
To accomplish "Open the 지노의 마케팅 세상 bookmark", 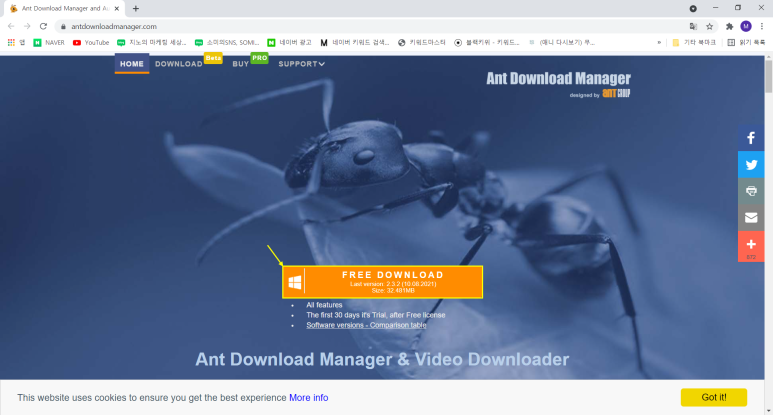I will pos(151,43).
